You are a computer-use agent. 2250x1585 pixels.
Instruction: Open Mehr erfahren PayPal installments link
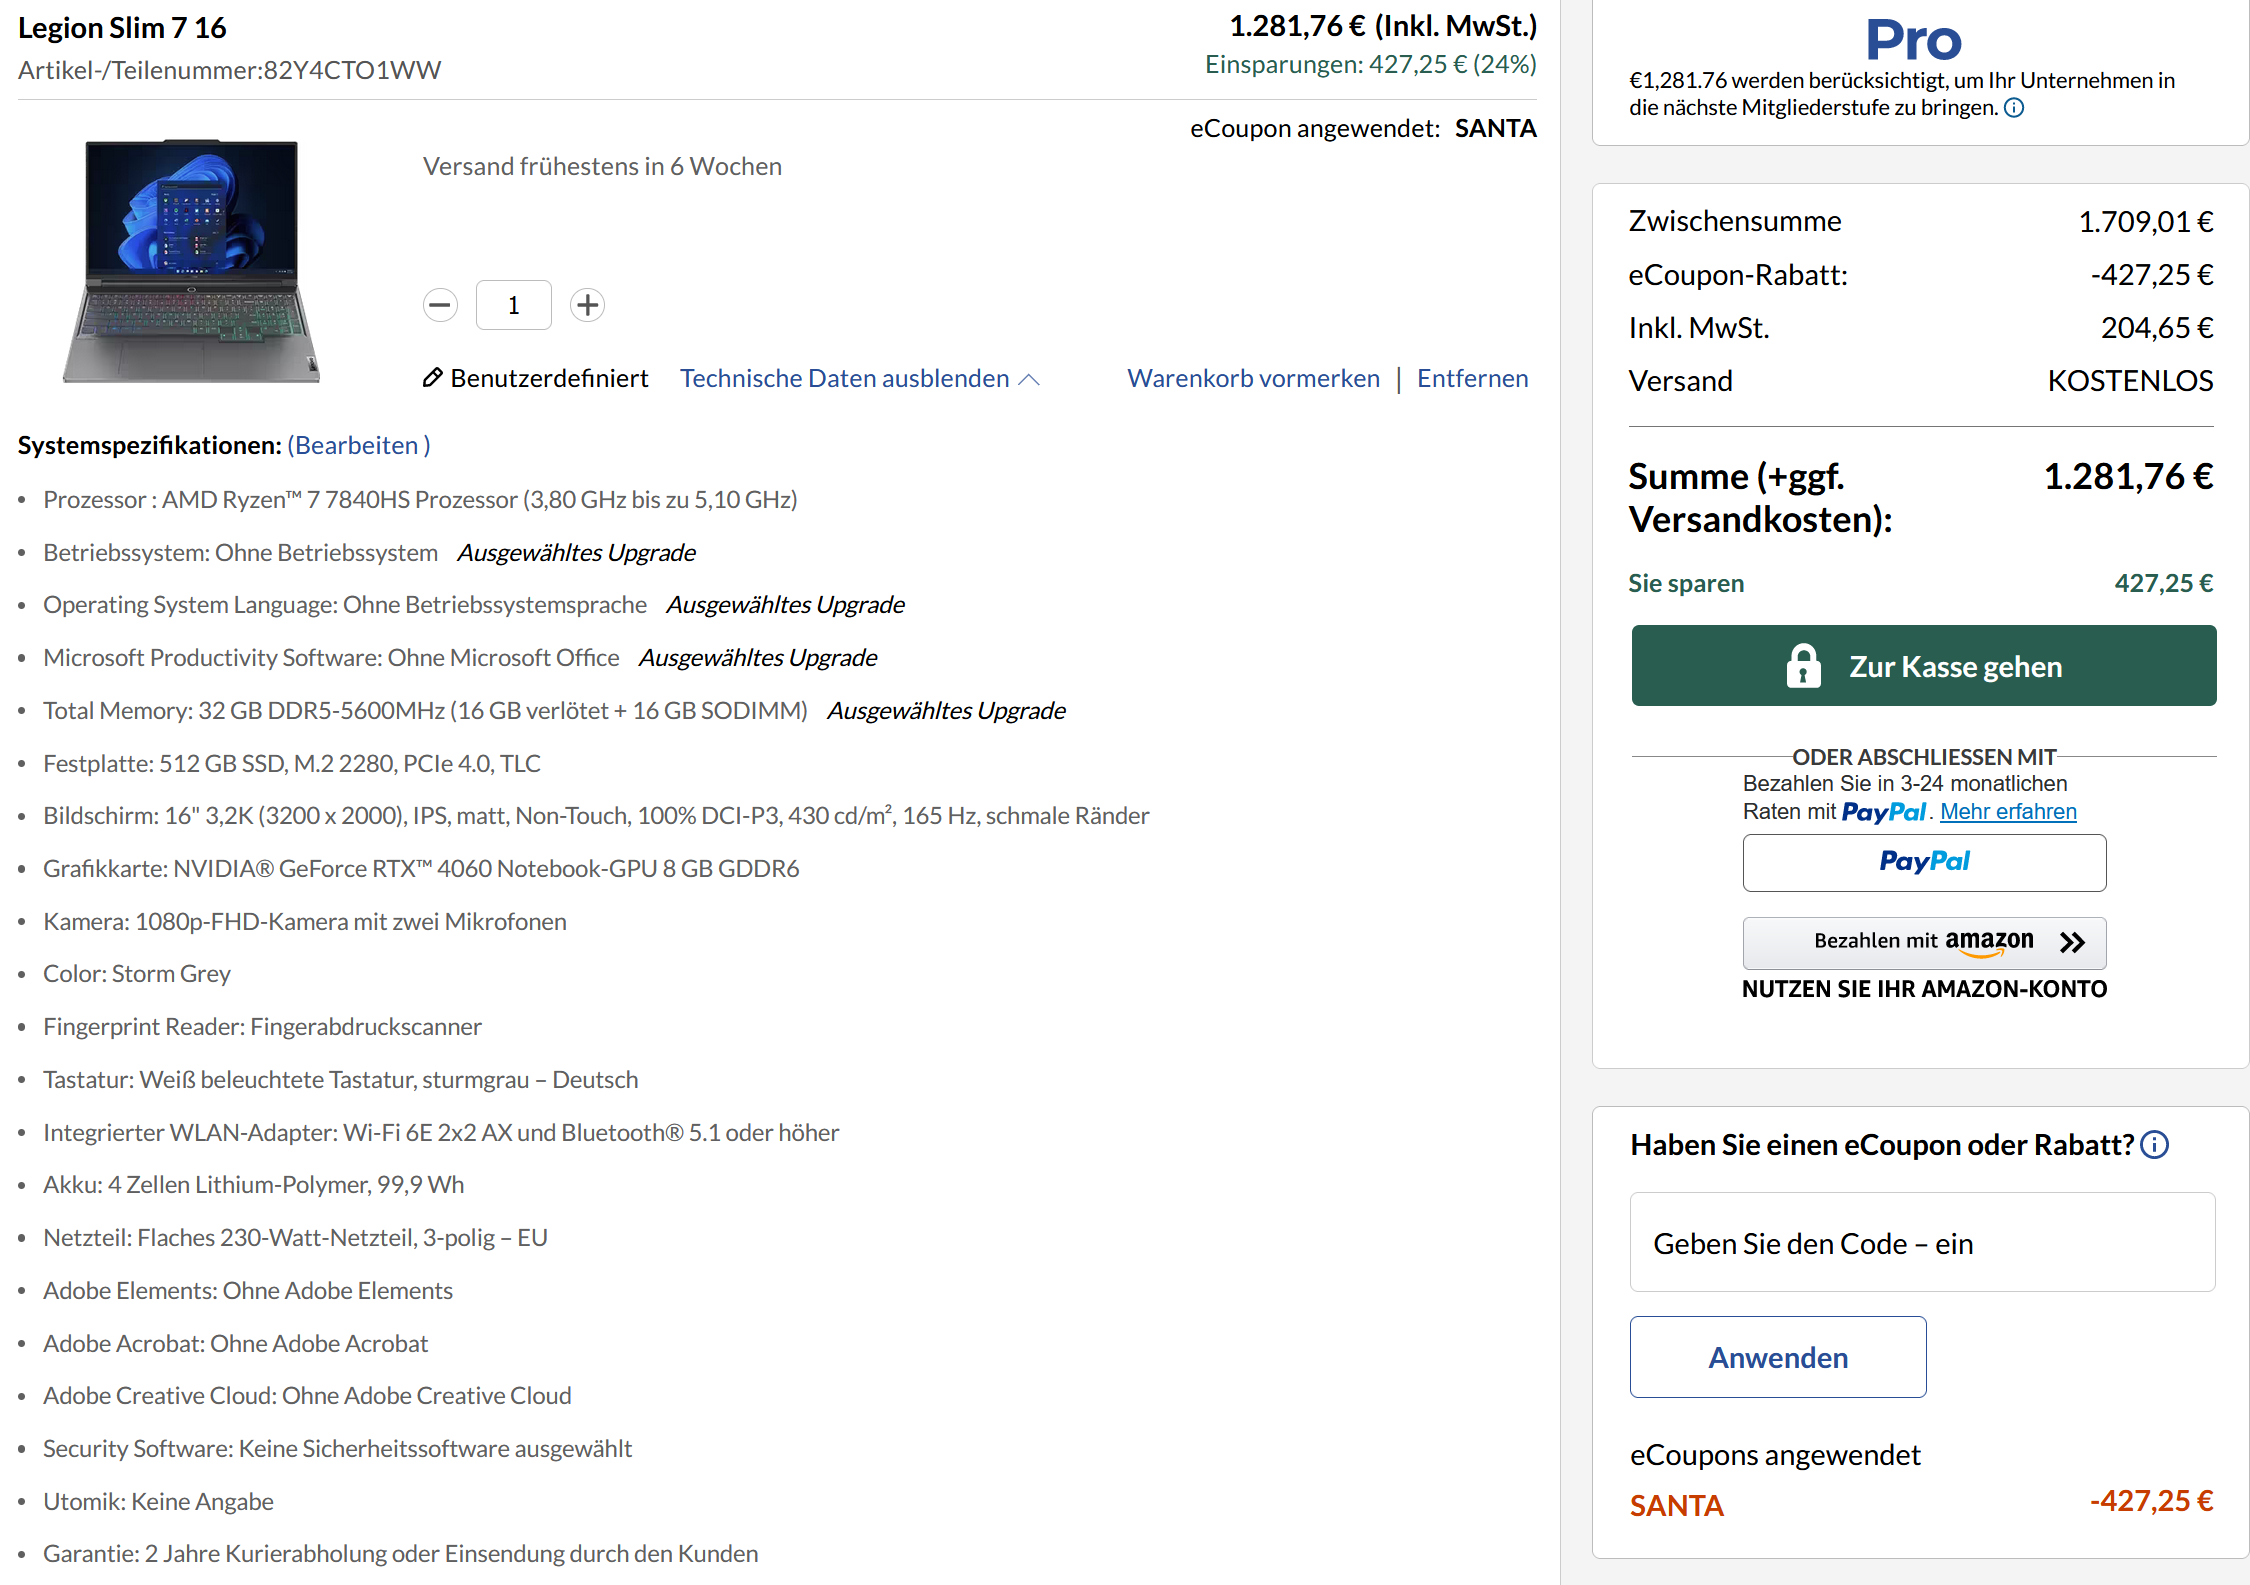coord(2008,812)
